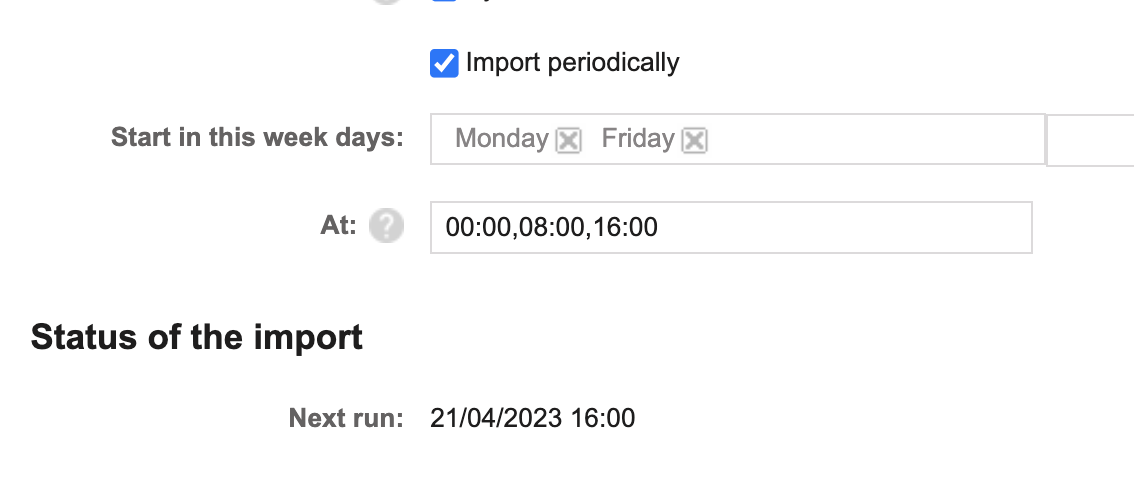Click the Next run: label
Viewport: 1134px width, 488px height.
click(346, 418)
